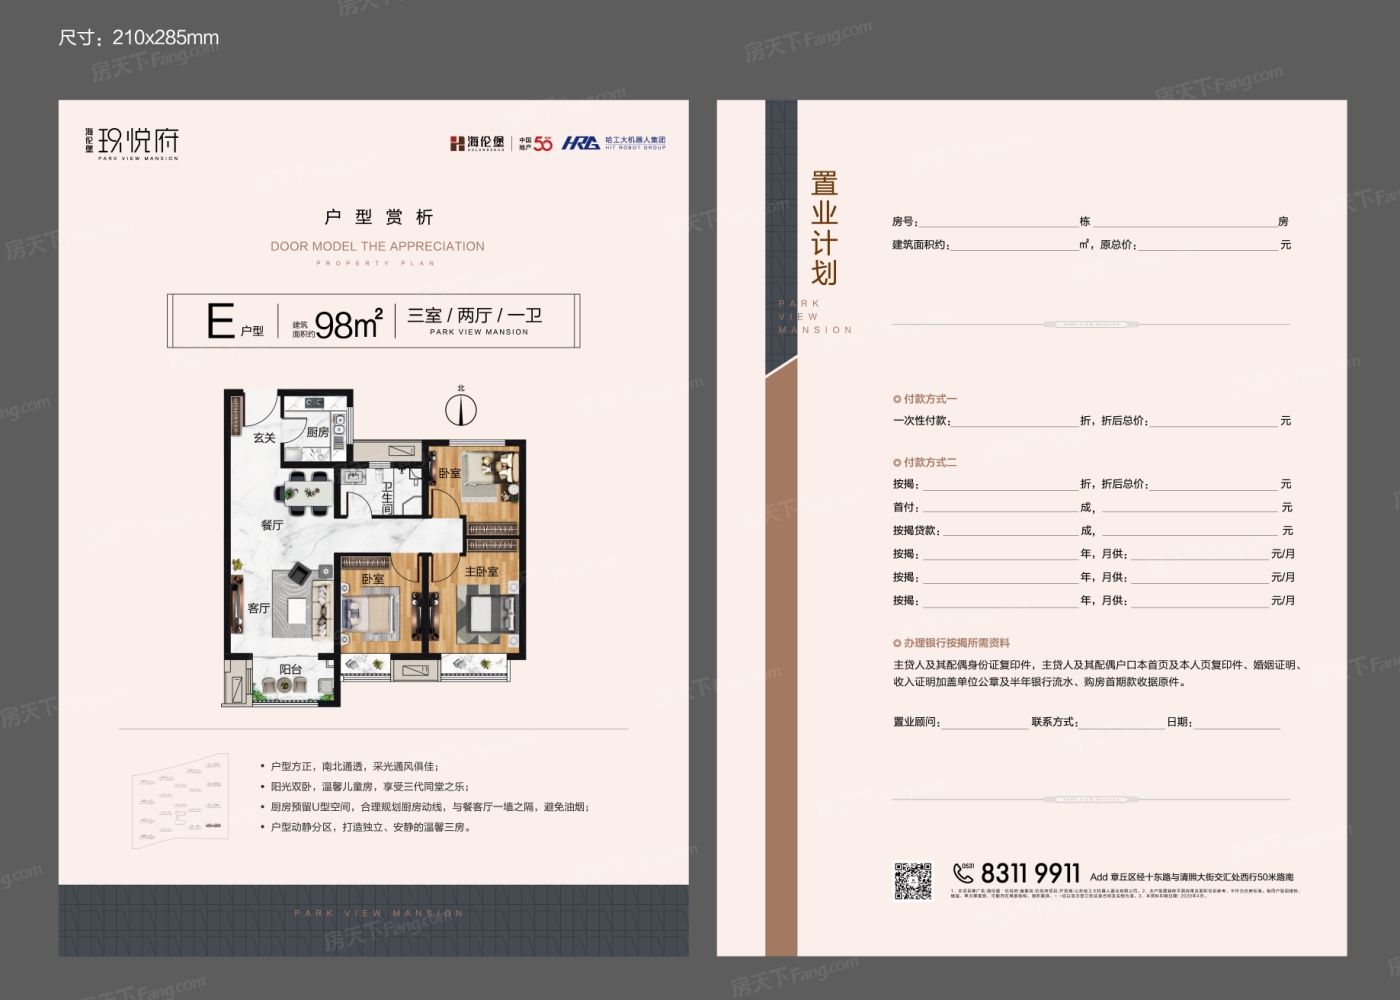Viewport: 1400px width, 1000px height.
Task: Click the DOOR MODEL THE APPRECIATION subtitle
Action: [x=377, y=246]
